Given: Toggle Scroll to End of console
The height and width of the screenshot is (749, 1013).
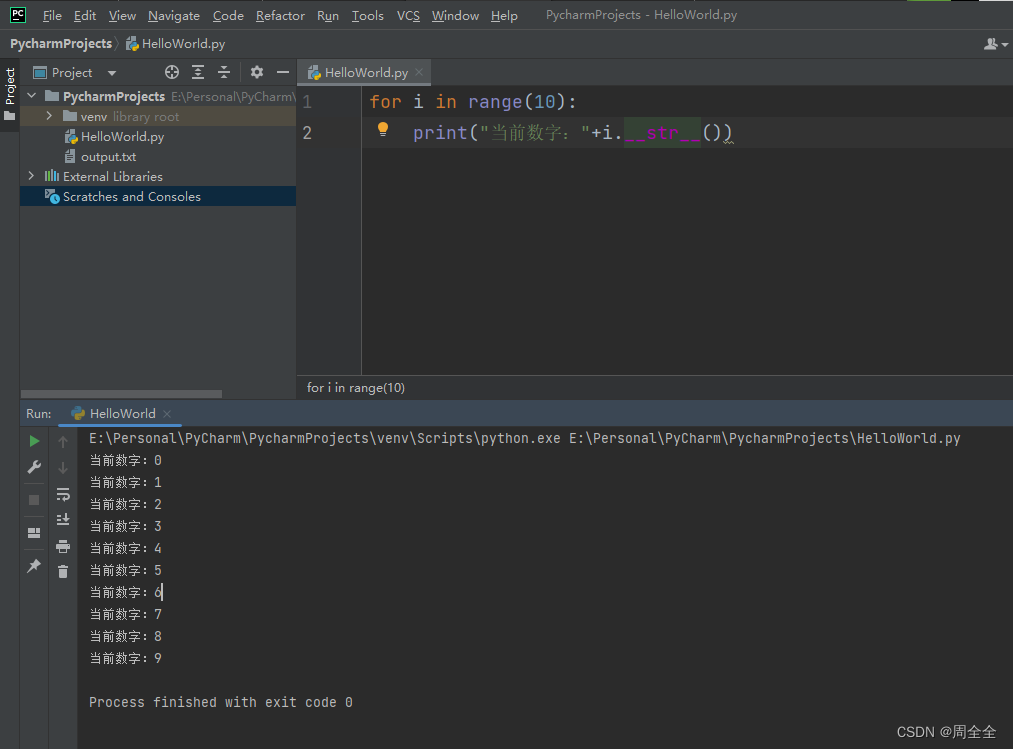Looking at the screenshot, I should pos(63,520).
